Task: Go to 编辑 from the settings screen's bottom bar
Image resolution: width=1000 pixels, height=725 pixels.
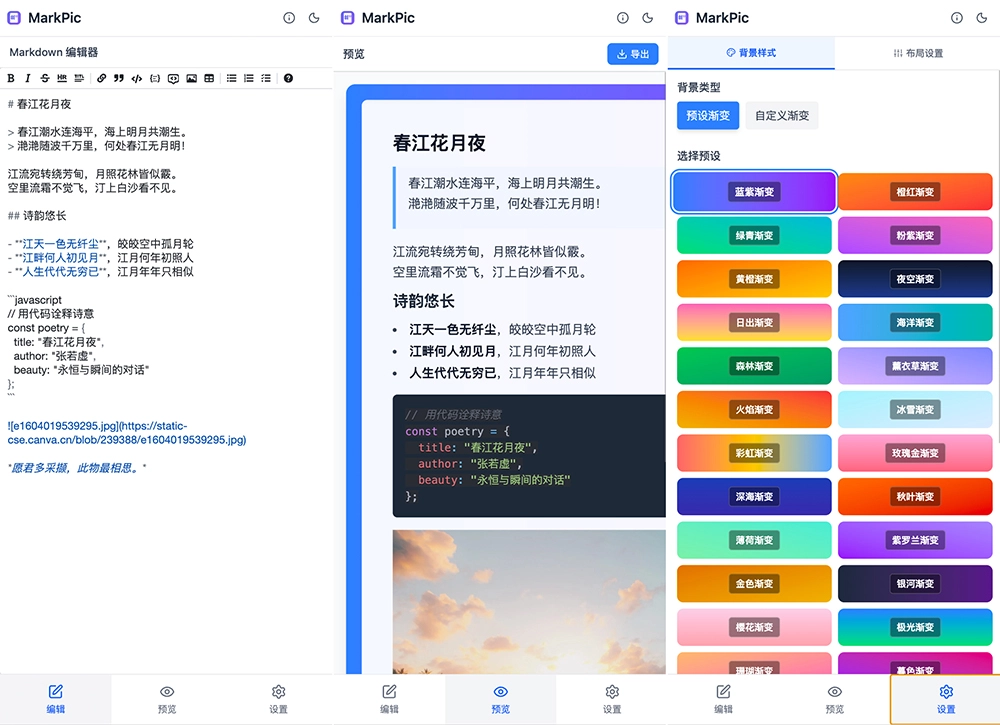Action: tap(723, 699)
